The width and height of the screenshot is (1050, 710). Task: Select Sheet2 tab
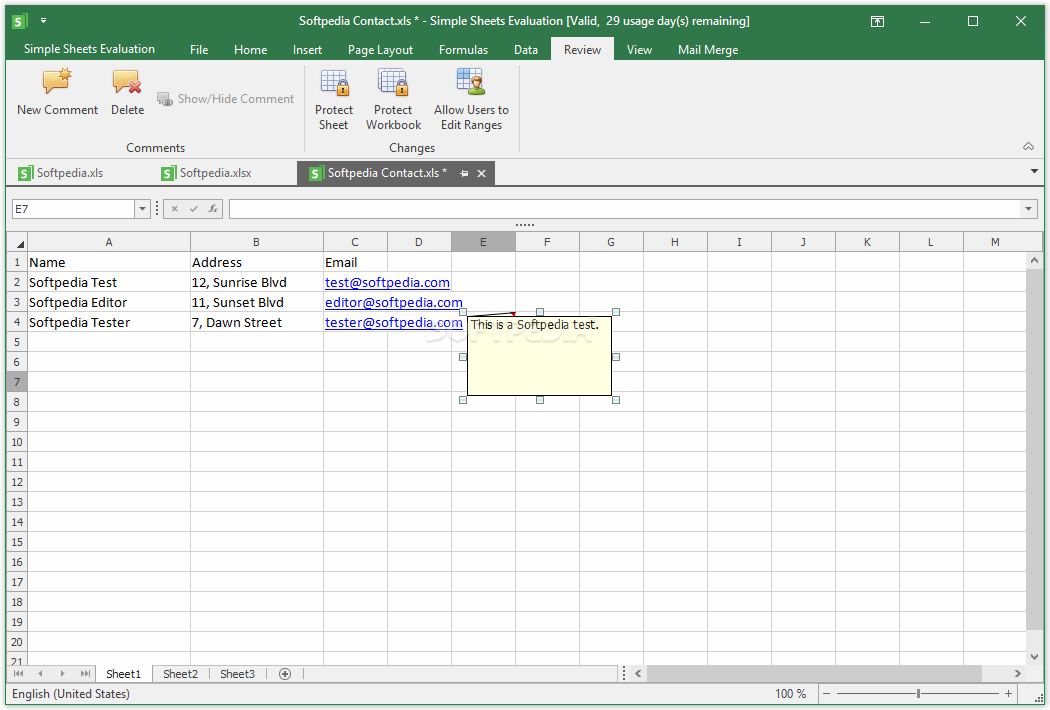click(x=180, y=674)
